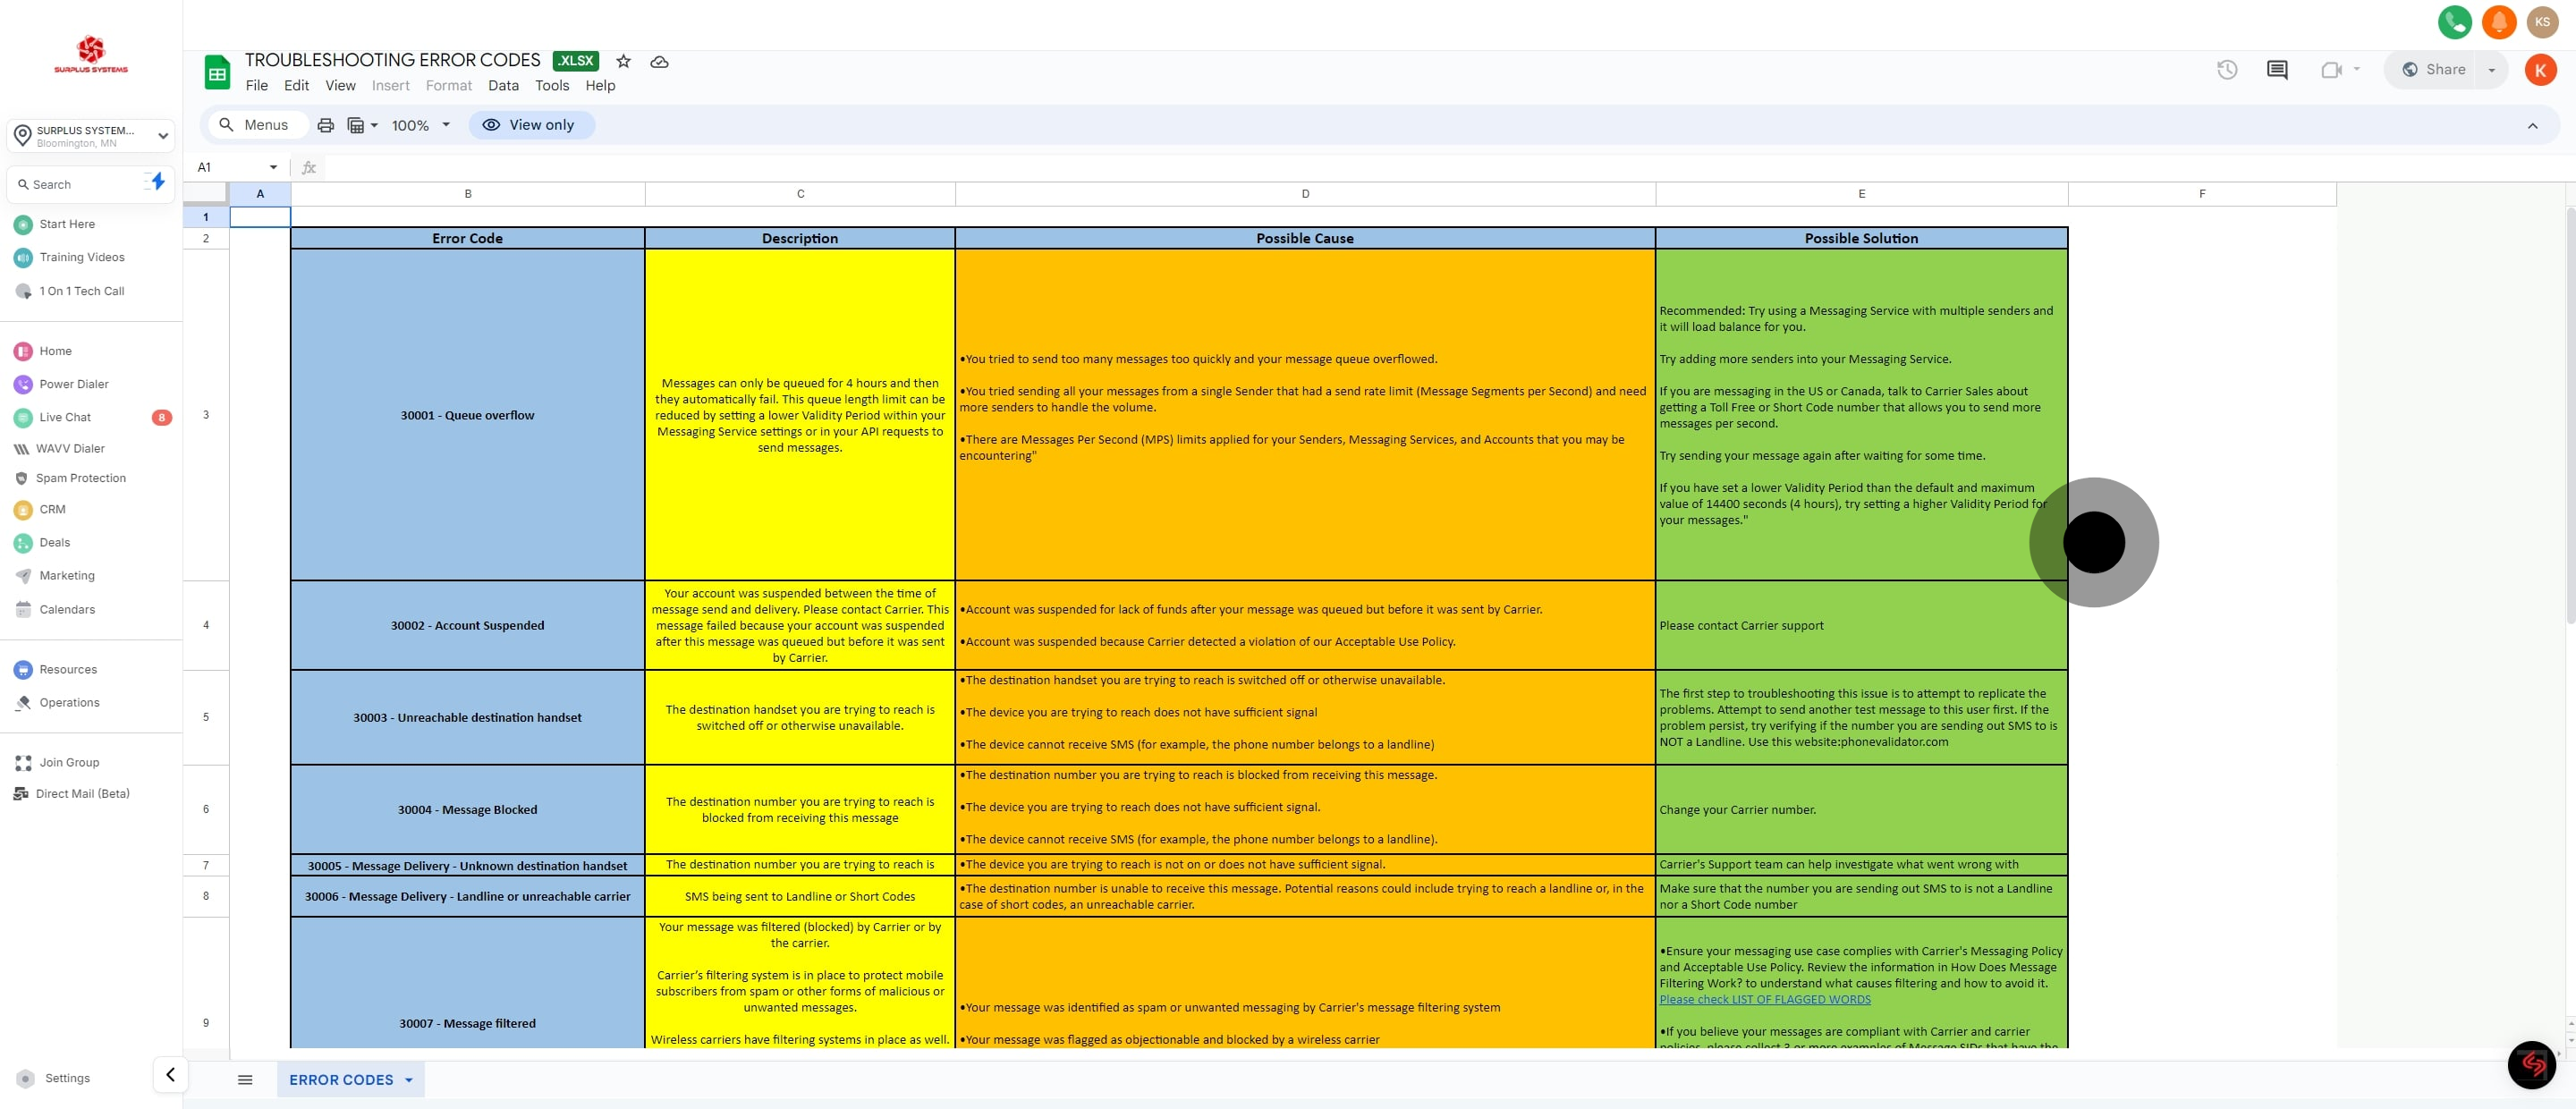Open Spam Protection sidebar item
The width and height of the screenshot is (2576, 1109).
pos(80,478)
